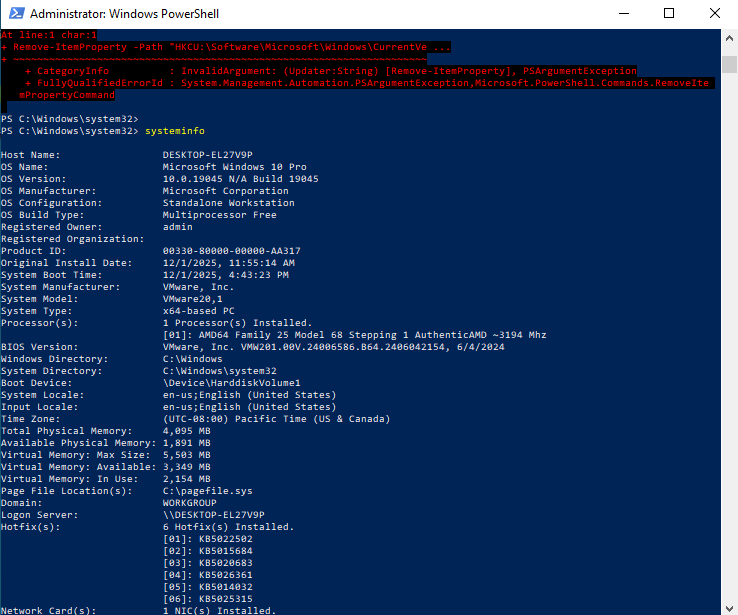Click 'x64-based PC' system type
Viewport: 738px width, 615px height.
[199, 311]
